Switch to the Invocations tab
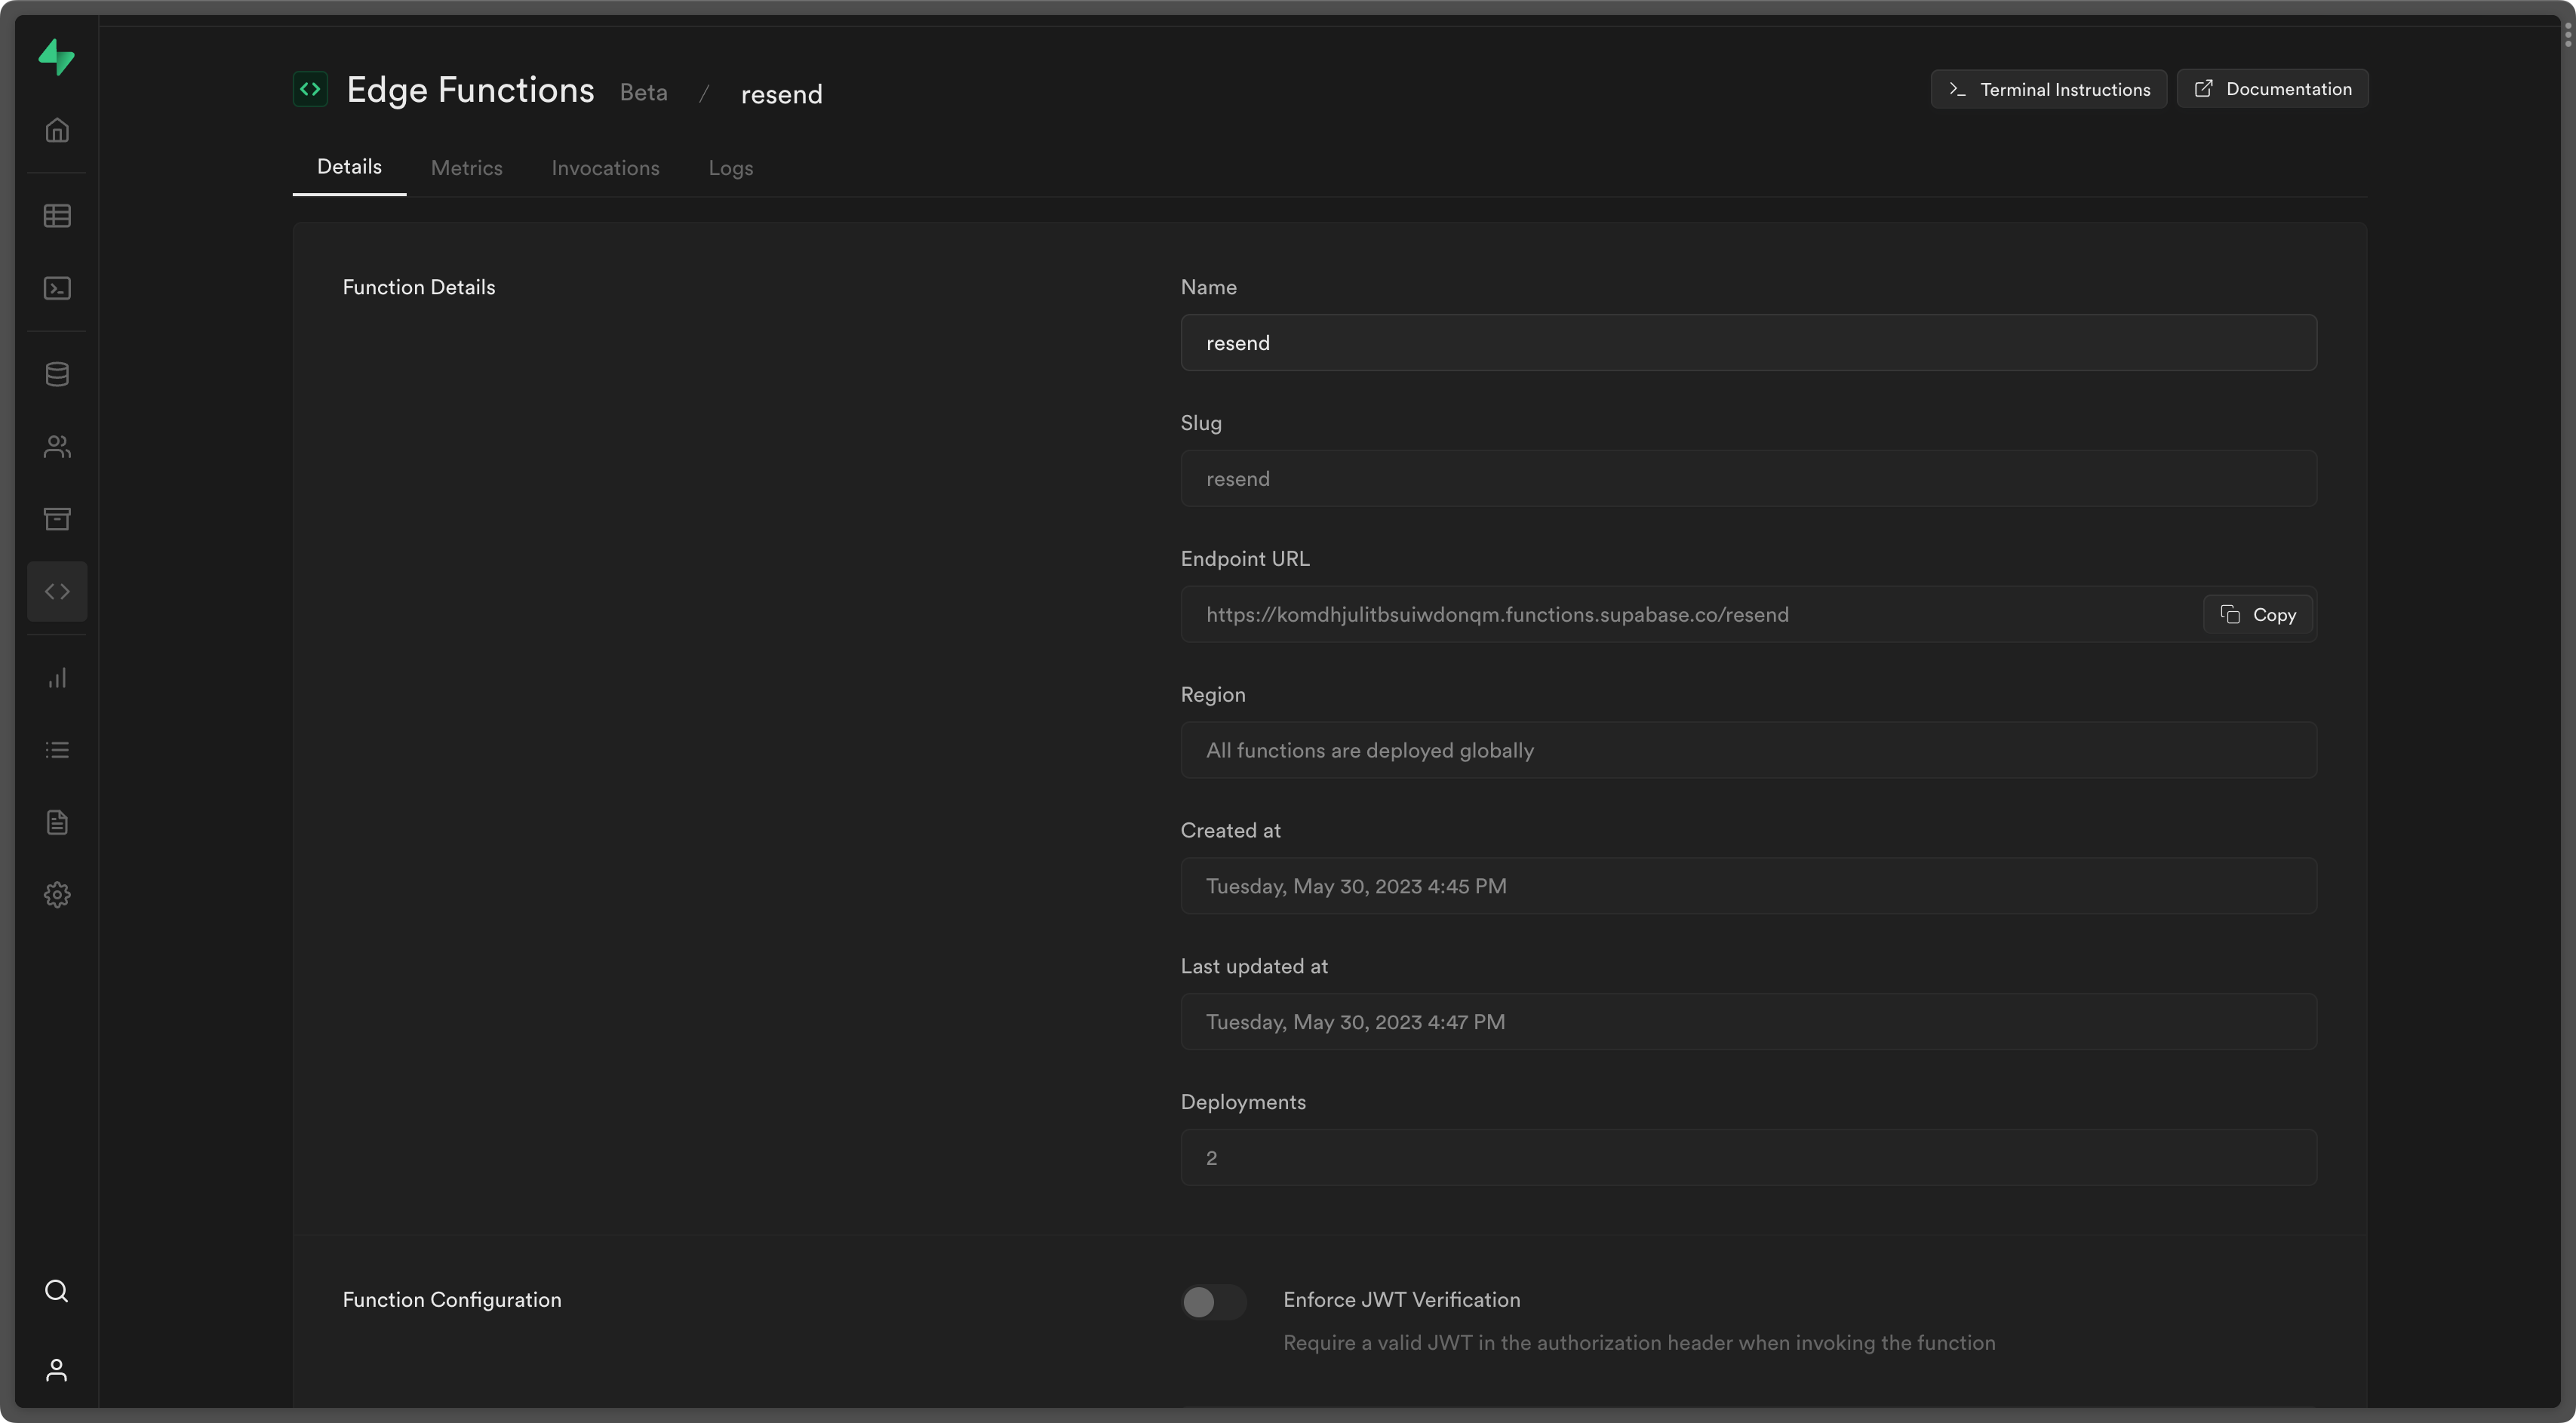Viewport: 2576px width, 1423px height. coord(605,168)
